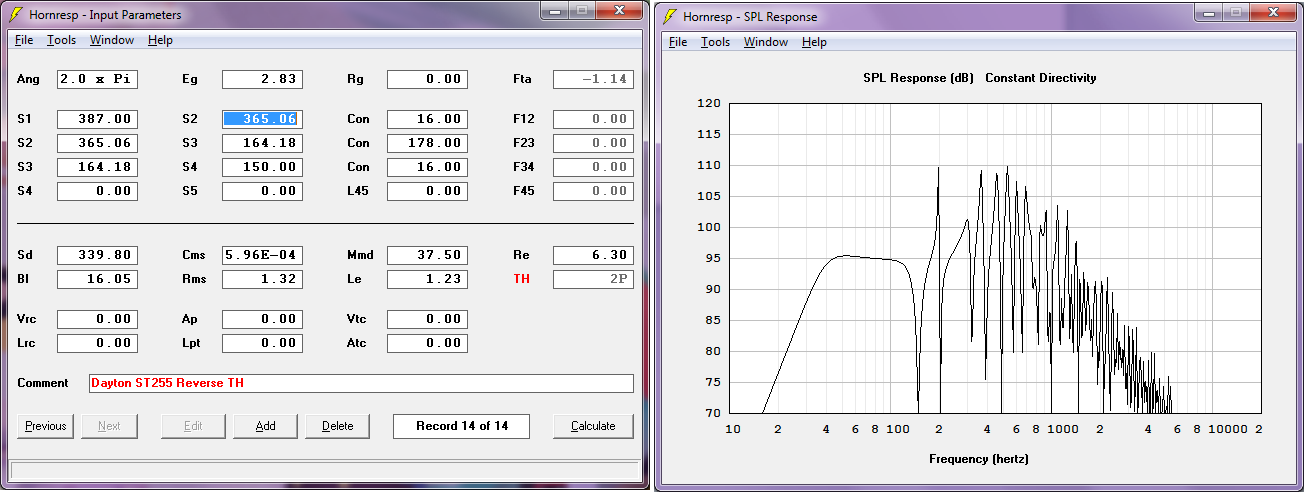Select the S5 input field

click(262, 191)
